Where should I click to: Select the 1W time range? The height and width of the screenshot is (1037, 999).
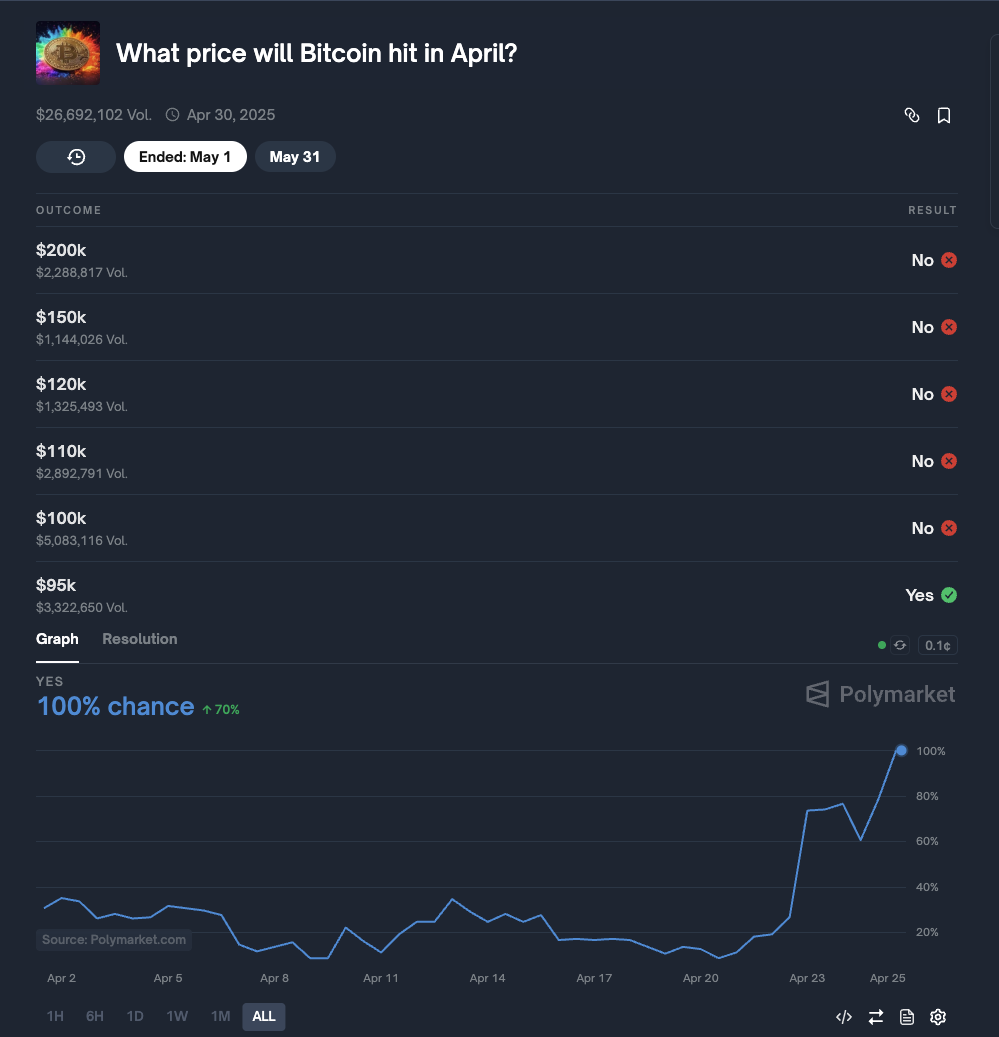(177, 1016)
